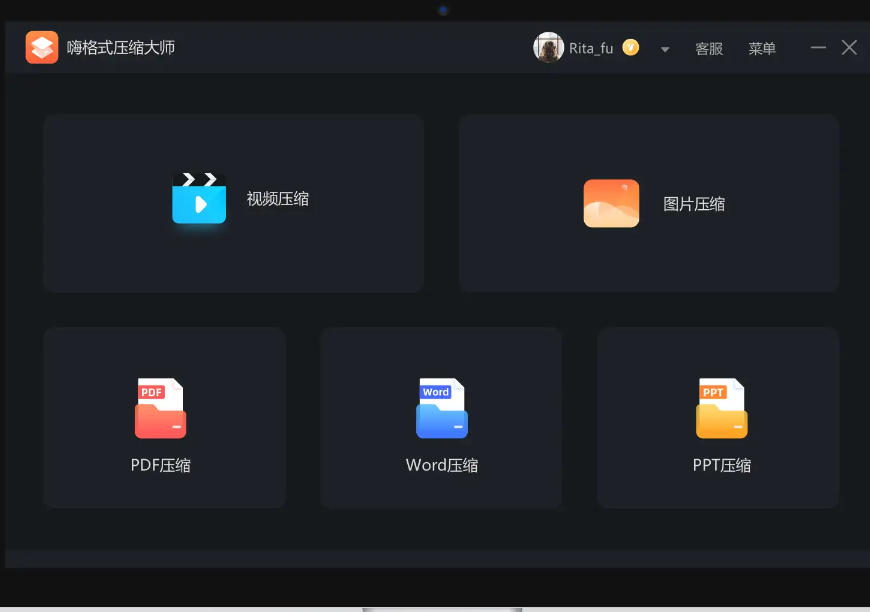Click the 嗨格式压缩大师 app title
This screenshot has height=612, width=870.
click(x=120, y=48)
